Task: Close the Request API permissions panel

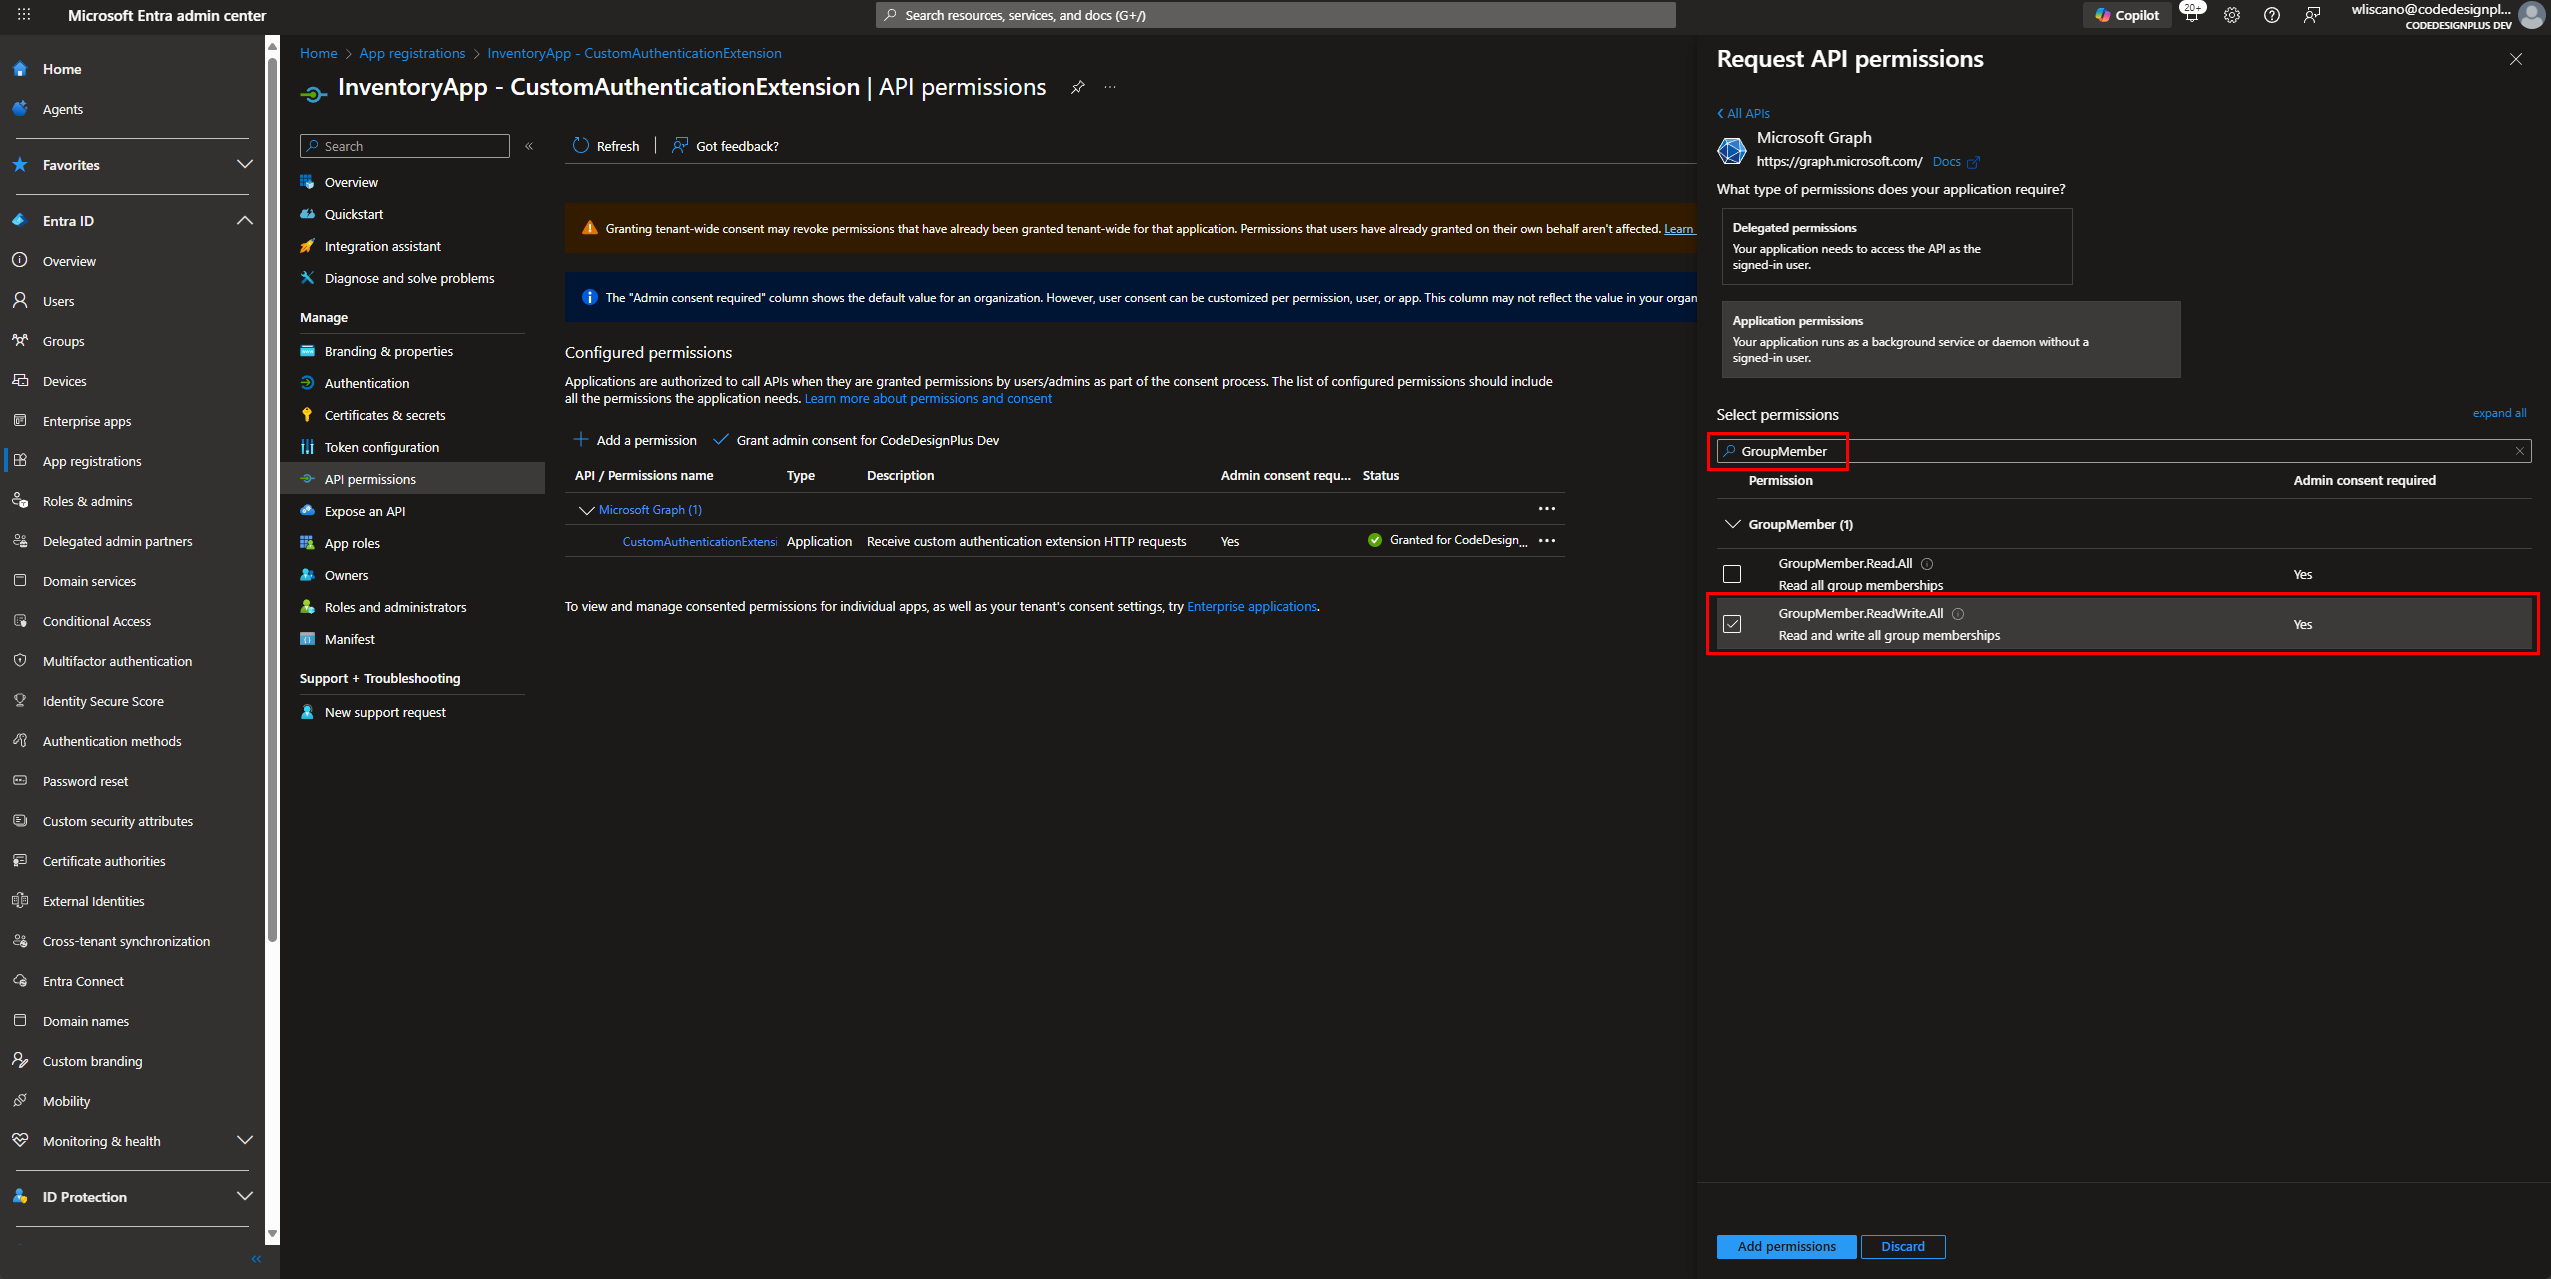Action: (x=2516, y=59)
